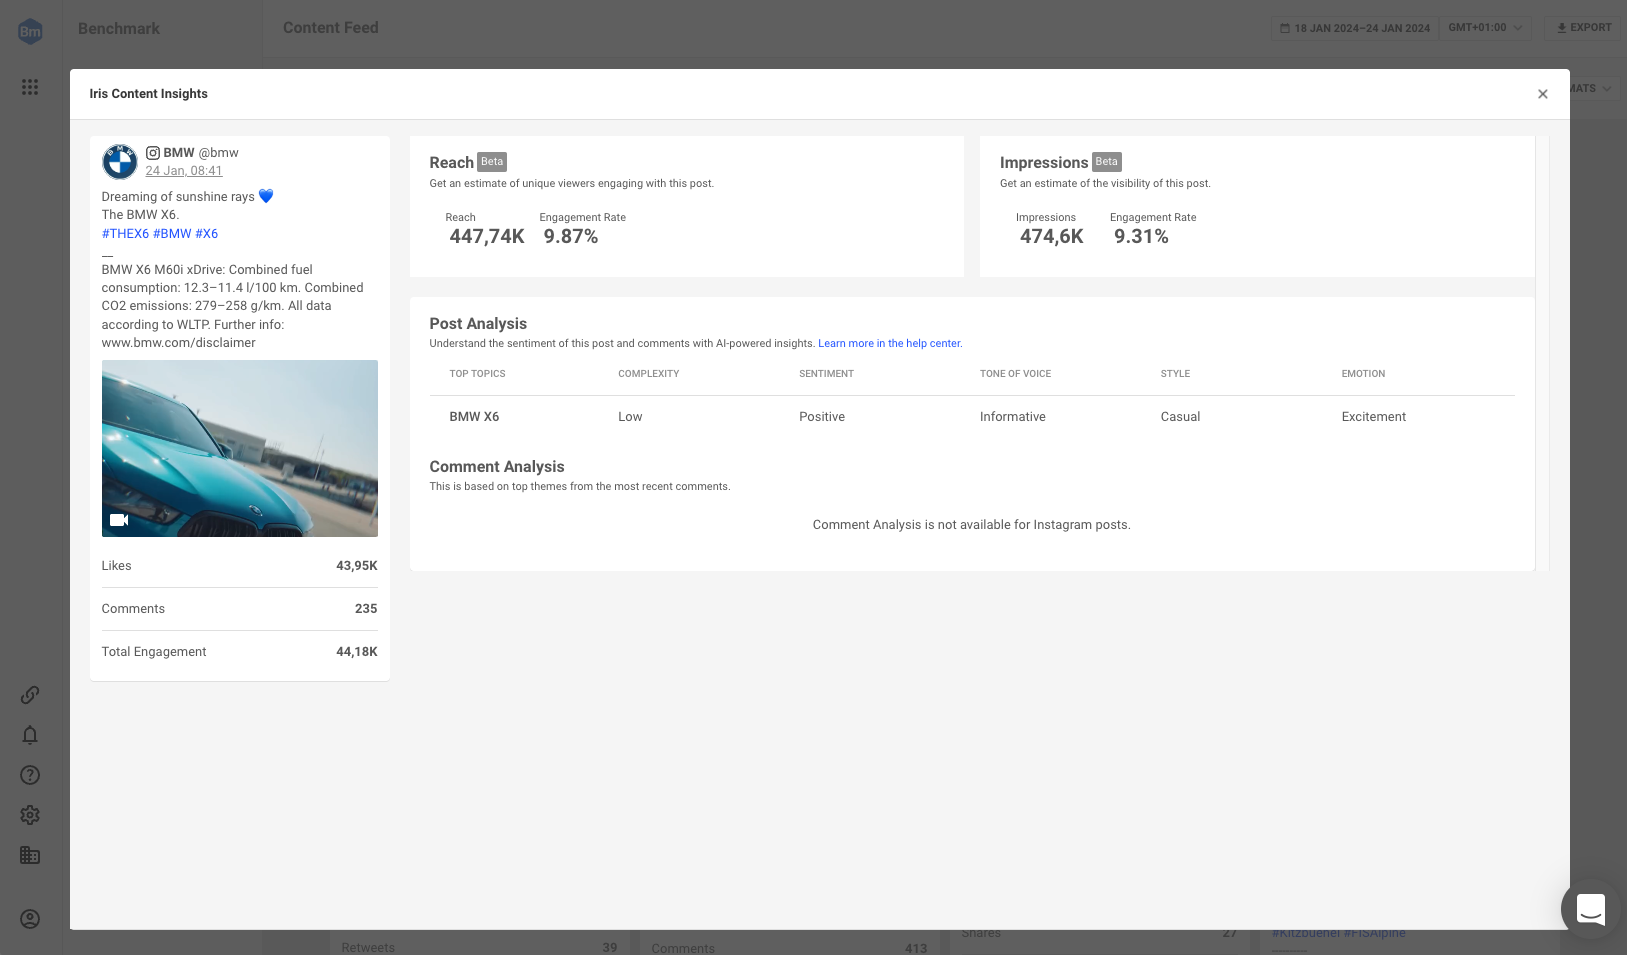Click the TOP TOPICS column header
The image size is (1627, 955).
pos(477,374)
